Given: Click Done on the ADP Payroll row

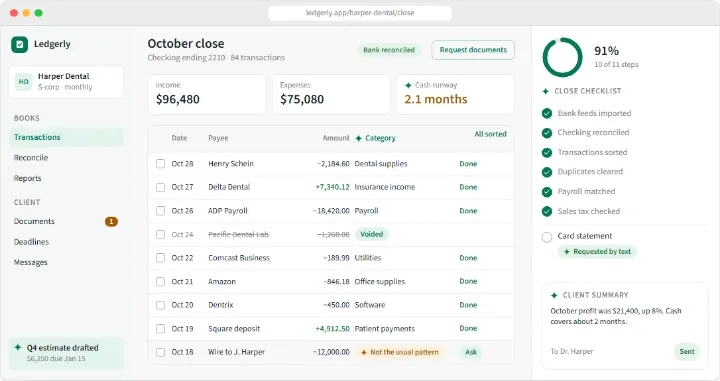Looking at the screenshot, I should tap(468, 211).
